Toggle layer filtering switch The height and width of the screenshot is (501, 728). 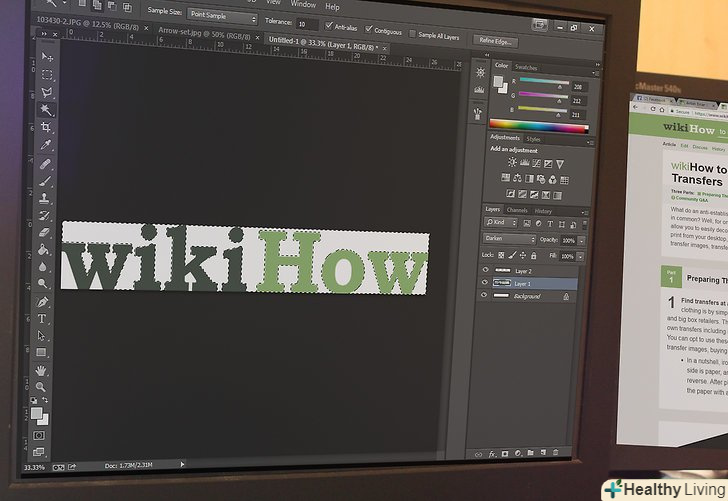(x=585, y=225)
